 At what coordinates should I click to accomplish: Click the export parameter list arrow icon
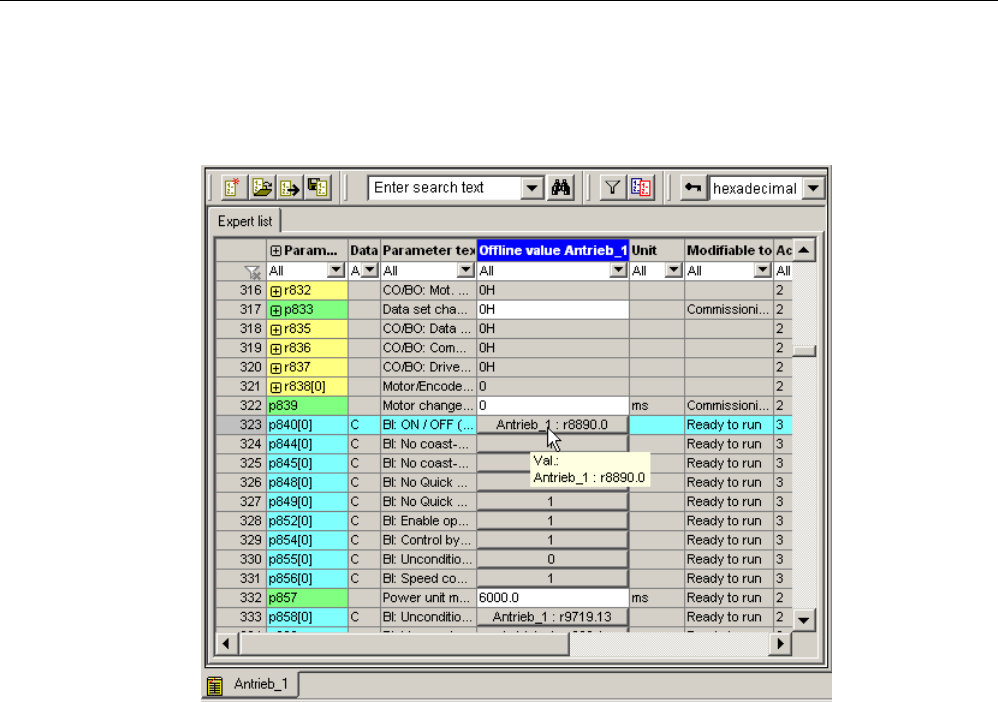tap(290, 188)
